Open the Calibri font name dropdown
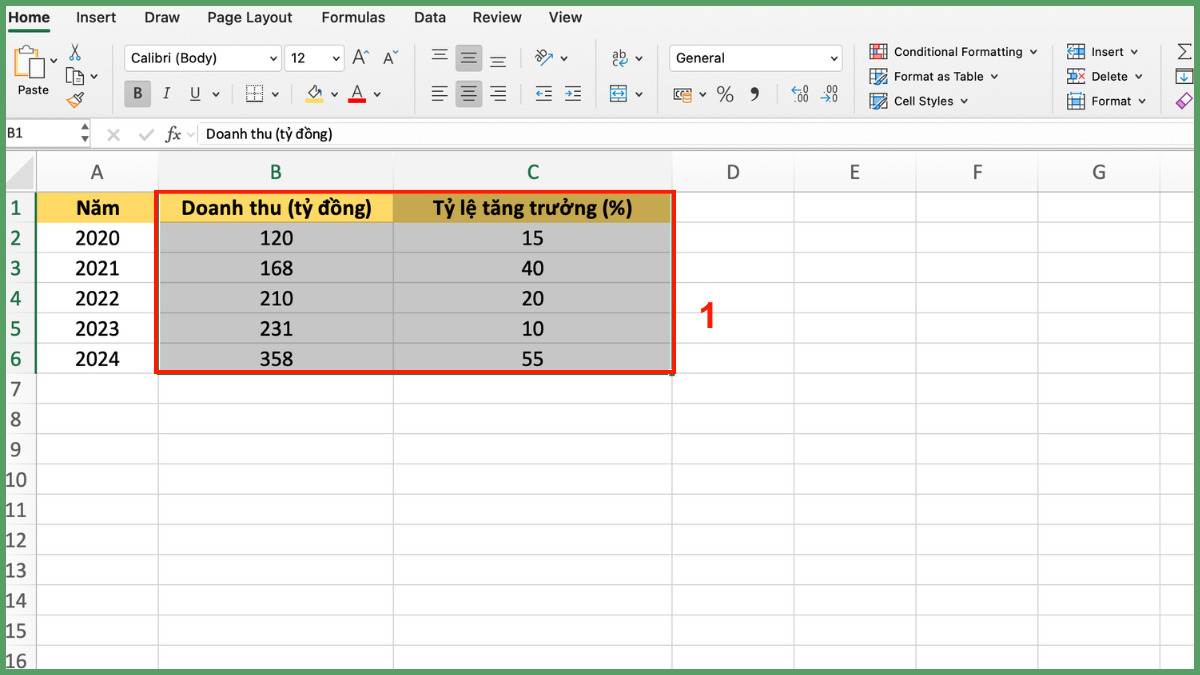This screenshot has width=1200, height=675. tap(273, 59)
